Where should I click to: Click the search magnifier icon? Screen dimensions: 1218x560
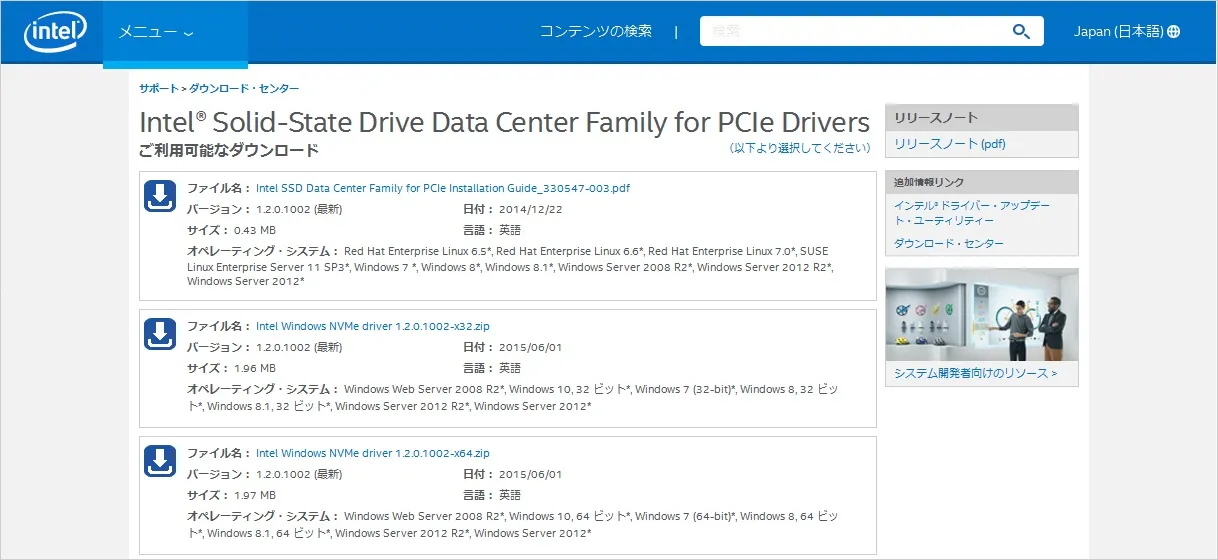pos(1021,31)
